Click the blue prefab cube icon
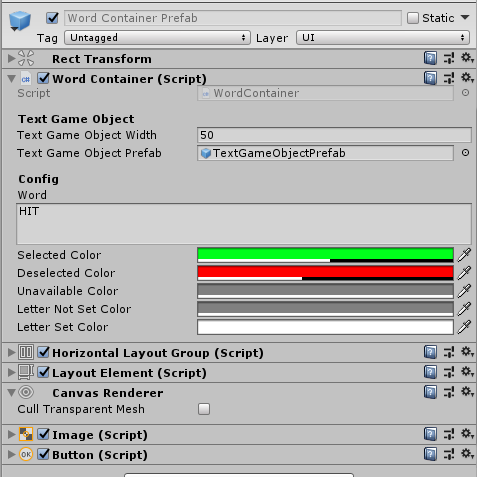This screenshot has height=477, width=477. [x=20, y=21]
